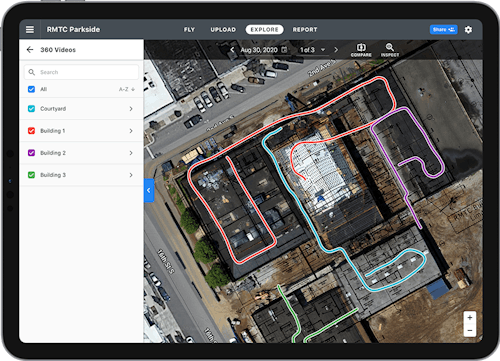Open the 1 of 3 dropdown
Screen dimensions: 500x361
[x=312, y=50]
